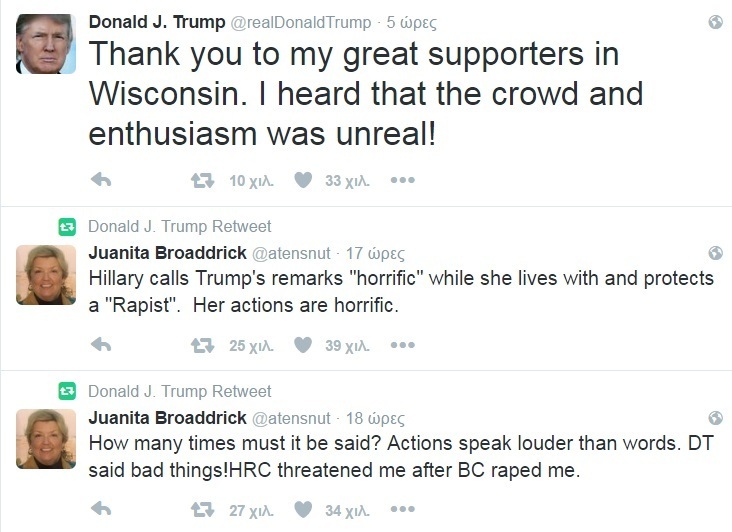Click globe icon on Trump's tweet
This screenshot has width=732, height=532.
tap(715, 22)
